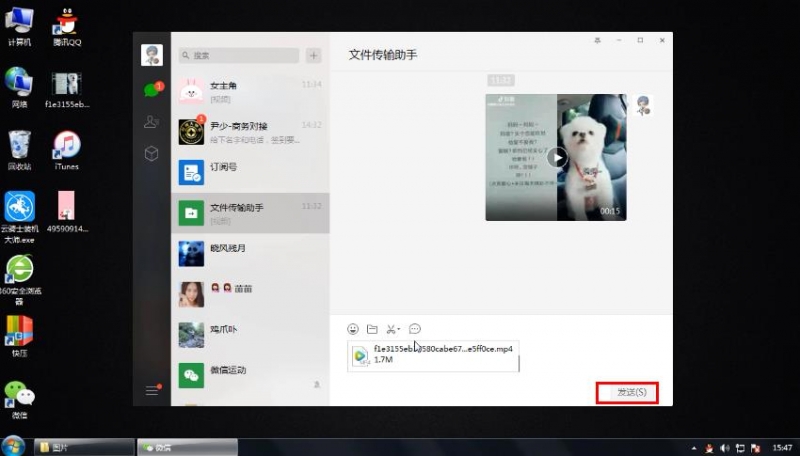Screen dimensions: 800x456
Task: Open the Favorites cube icon in sidebar
Action: tap(152, 153)
